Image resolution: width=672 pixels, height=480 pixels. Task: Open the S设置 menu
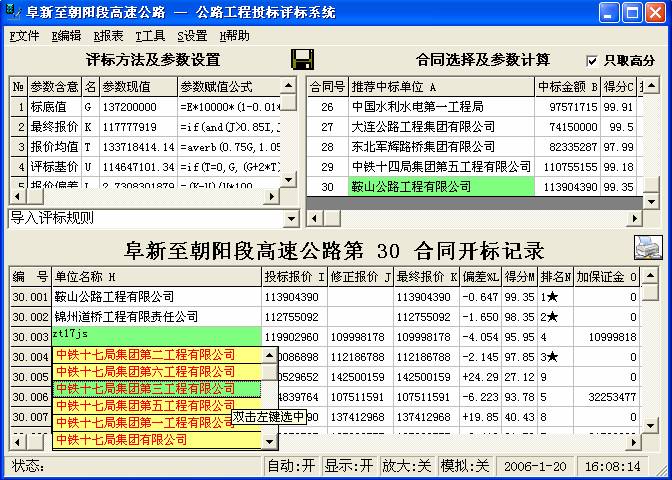(x=192, y=36)
